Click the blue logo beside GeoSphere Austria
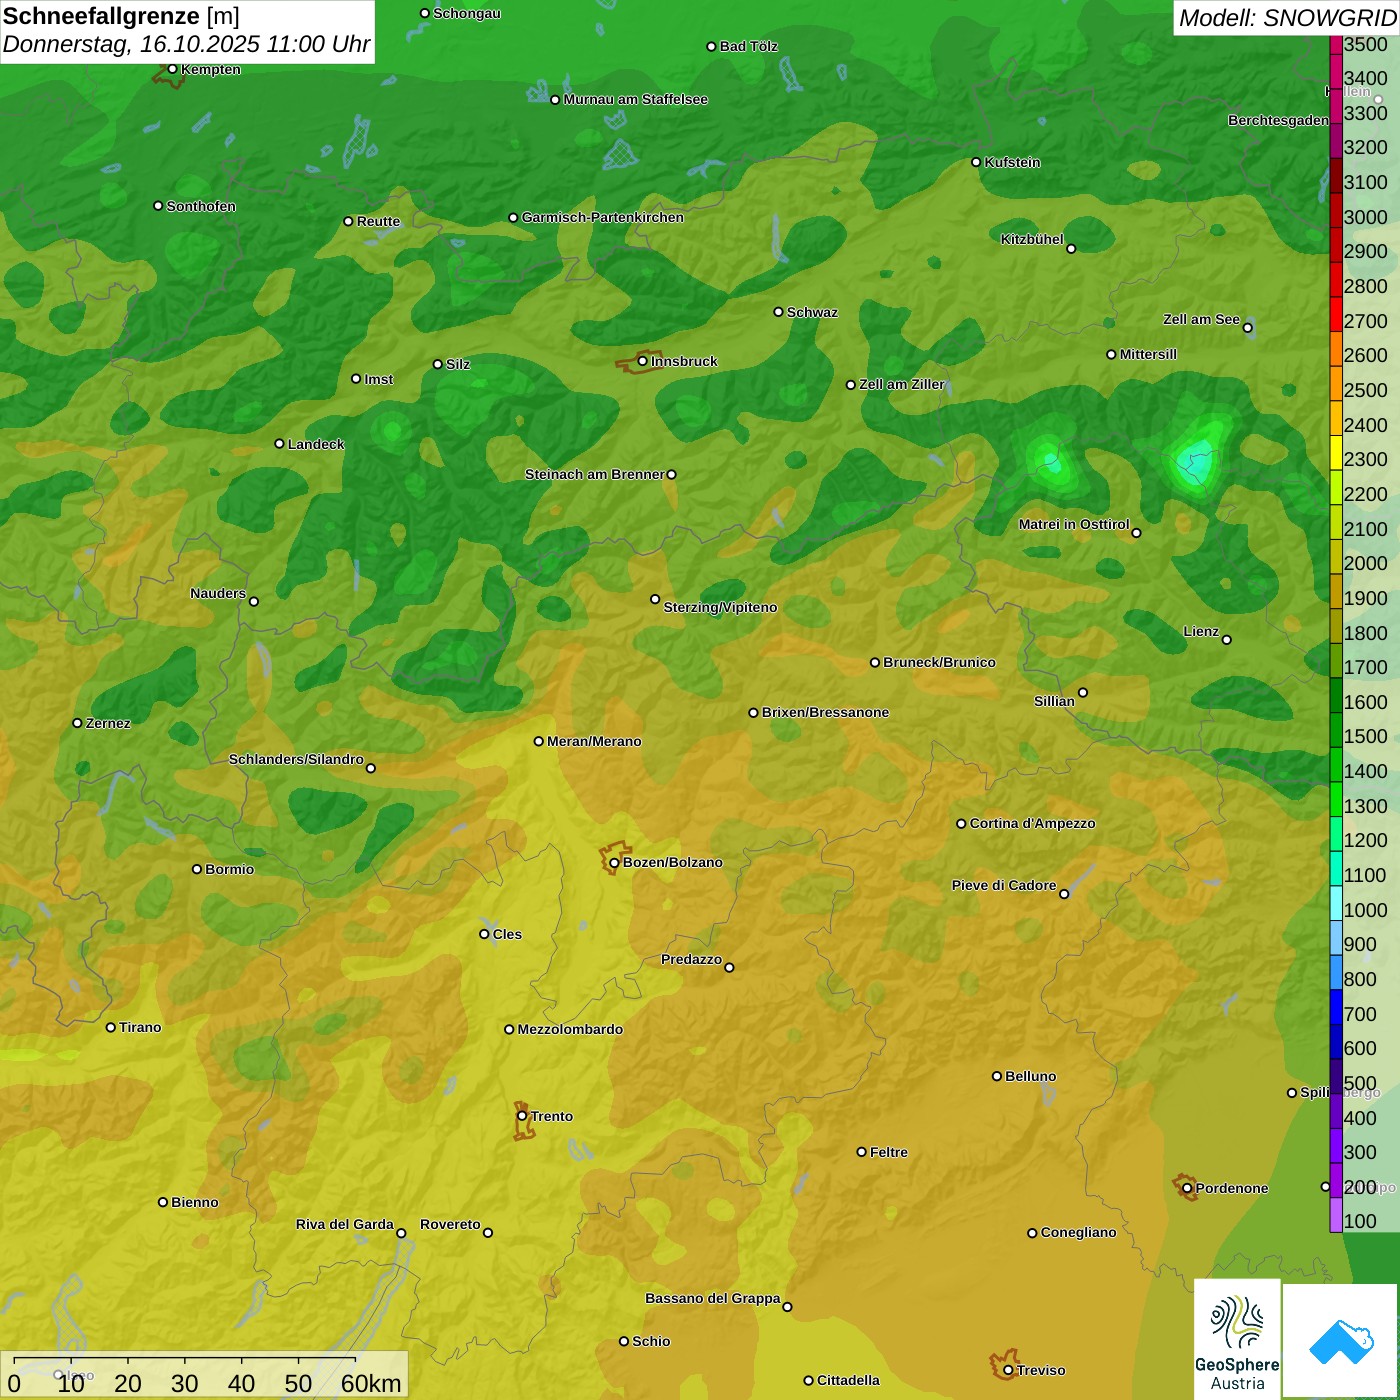 pyautogui.click(x=1341, y=1342)
